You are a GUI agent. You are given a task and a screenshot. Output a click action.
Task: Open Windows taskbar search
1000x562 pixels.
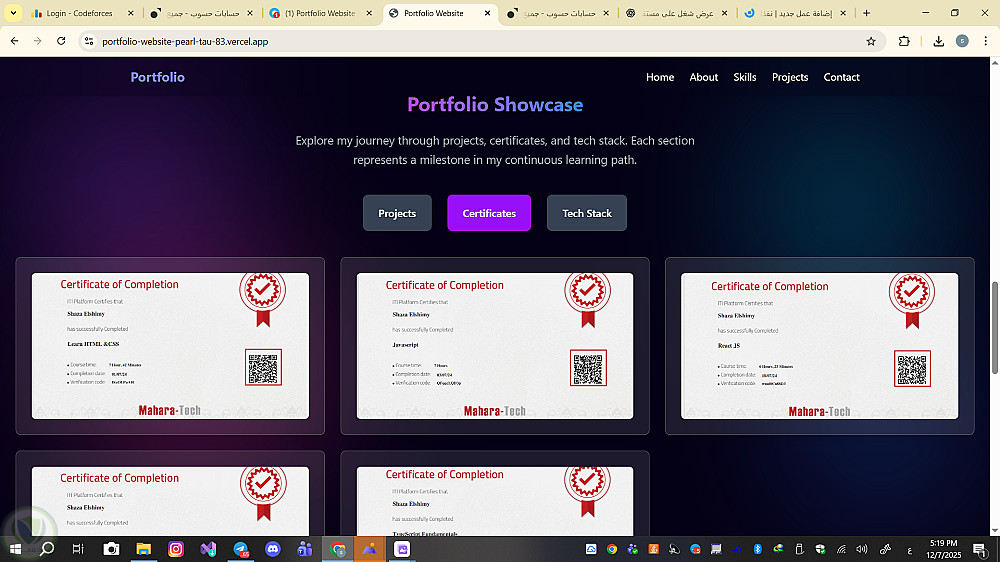(x=47, y=549)
